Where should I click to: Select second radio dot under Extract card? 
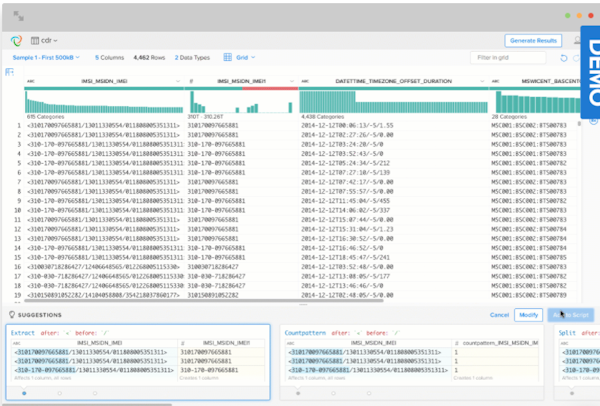pyautogui.click(x=59, y=393)
